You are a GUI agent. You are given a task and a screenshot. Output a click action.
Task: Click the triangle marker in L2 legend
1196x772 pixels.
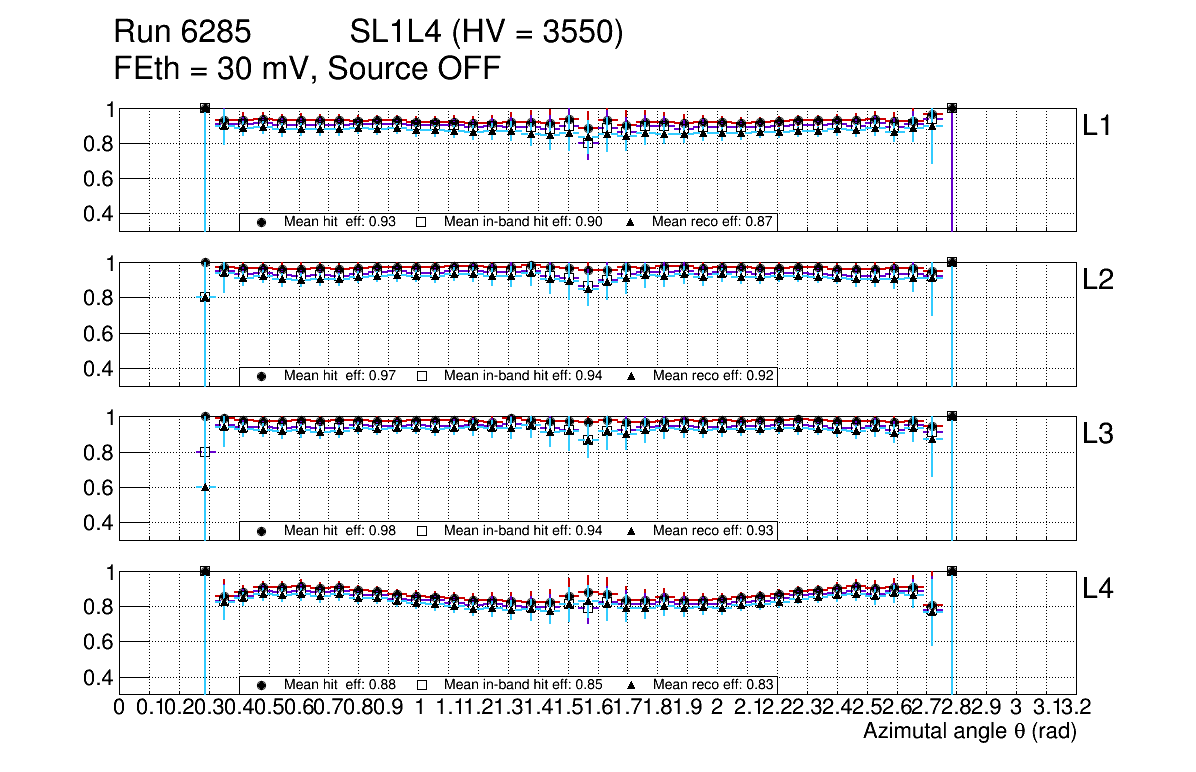click(x=632, y=376)
